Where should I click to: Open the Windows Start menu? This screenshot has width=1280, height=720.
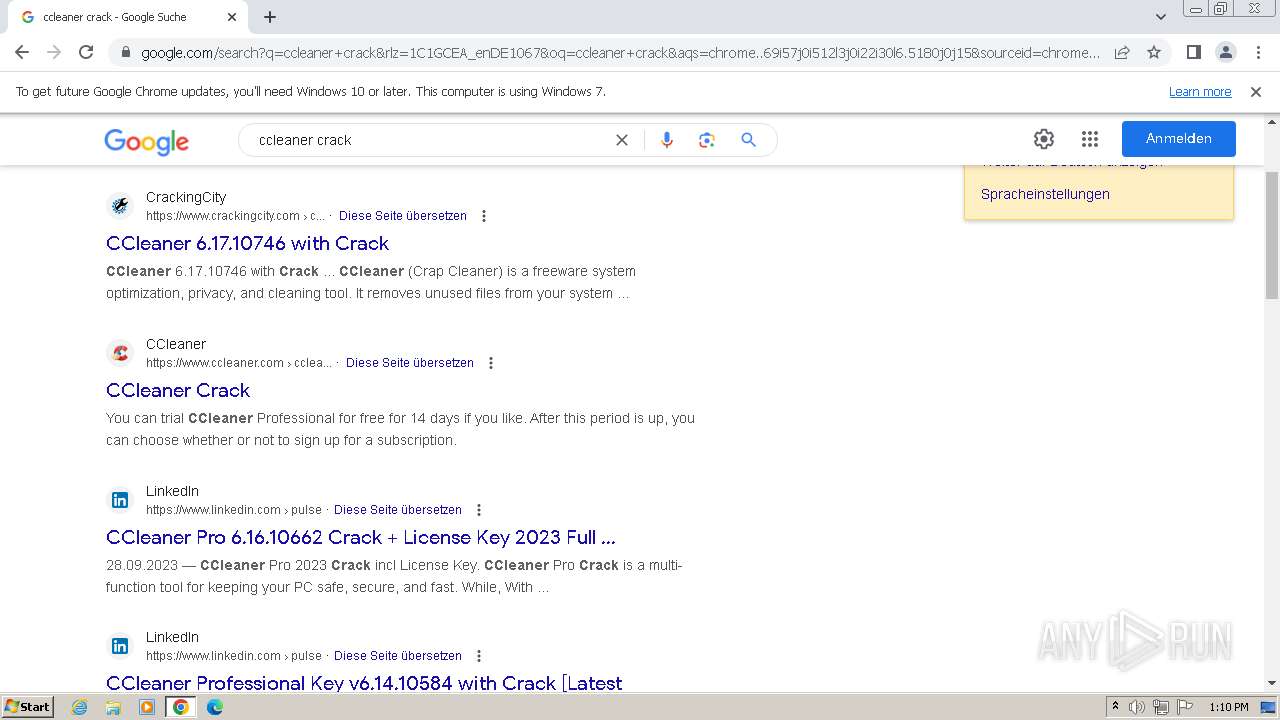[x=28, y=706]
